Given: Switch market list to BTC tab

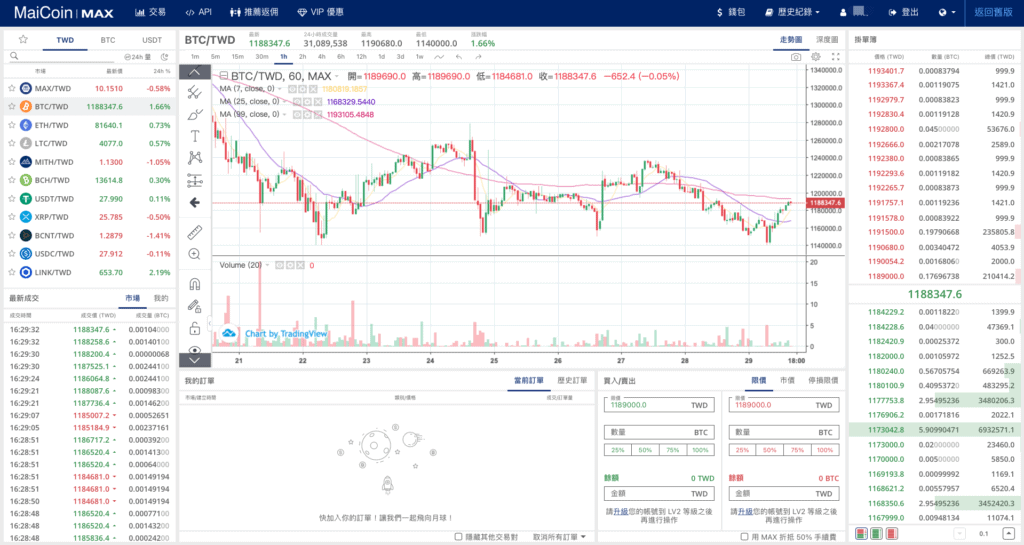Looking at the screenshot, I should click(x=108, y=40).
